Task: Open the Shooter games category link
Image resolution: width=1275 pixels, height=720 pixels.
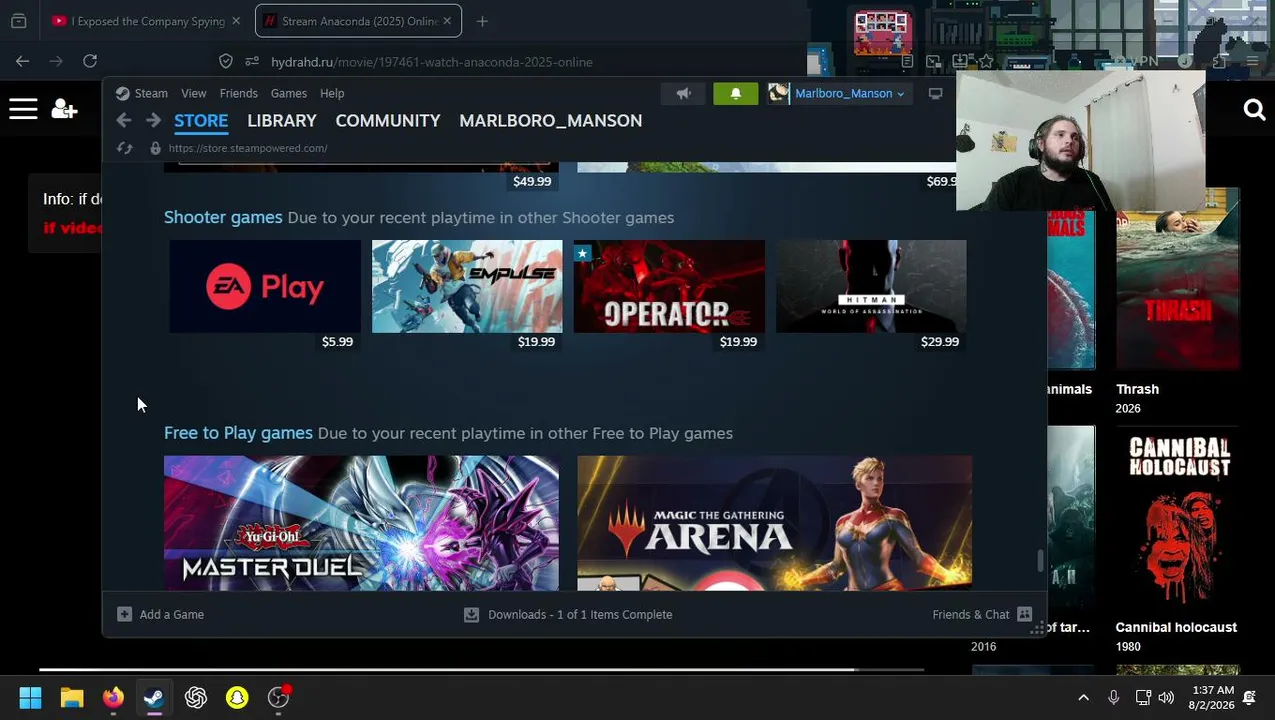Action: pos(223,217)
